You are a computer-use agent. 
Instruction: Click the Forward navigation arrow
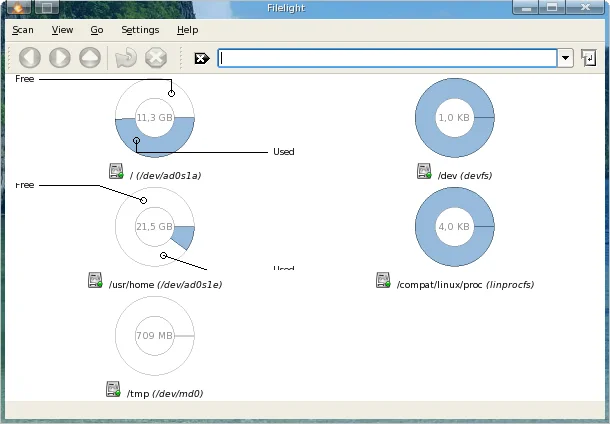60,58
